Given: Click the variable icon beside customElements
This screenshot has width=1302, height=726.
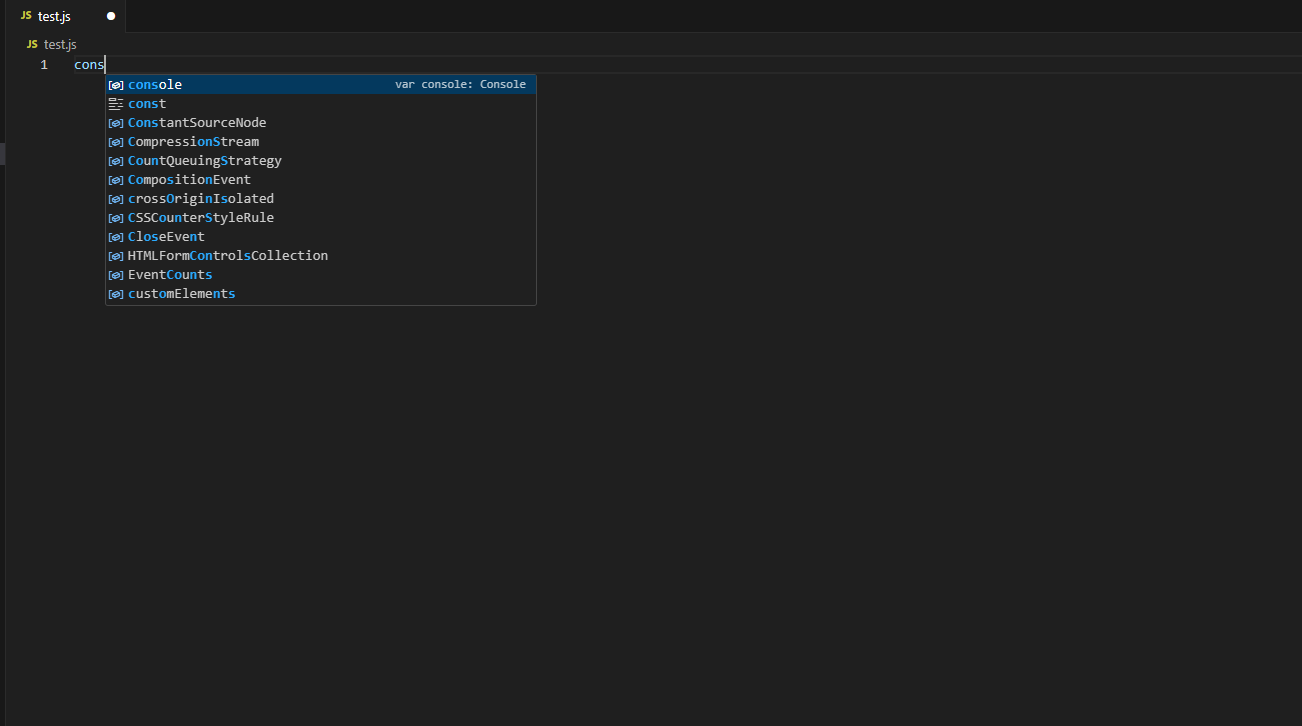Looking at the screenshot, I should [x=116, y=293].
